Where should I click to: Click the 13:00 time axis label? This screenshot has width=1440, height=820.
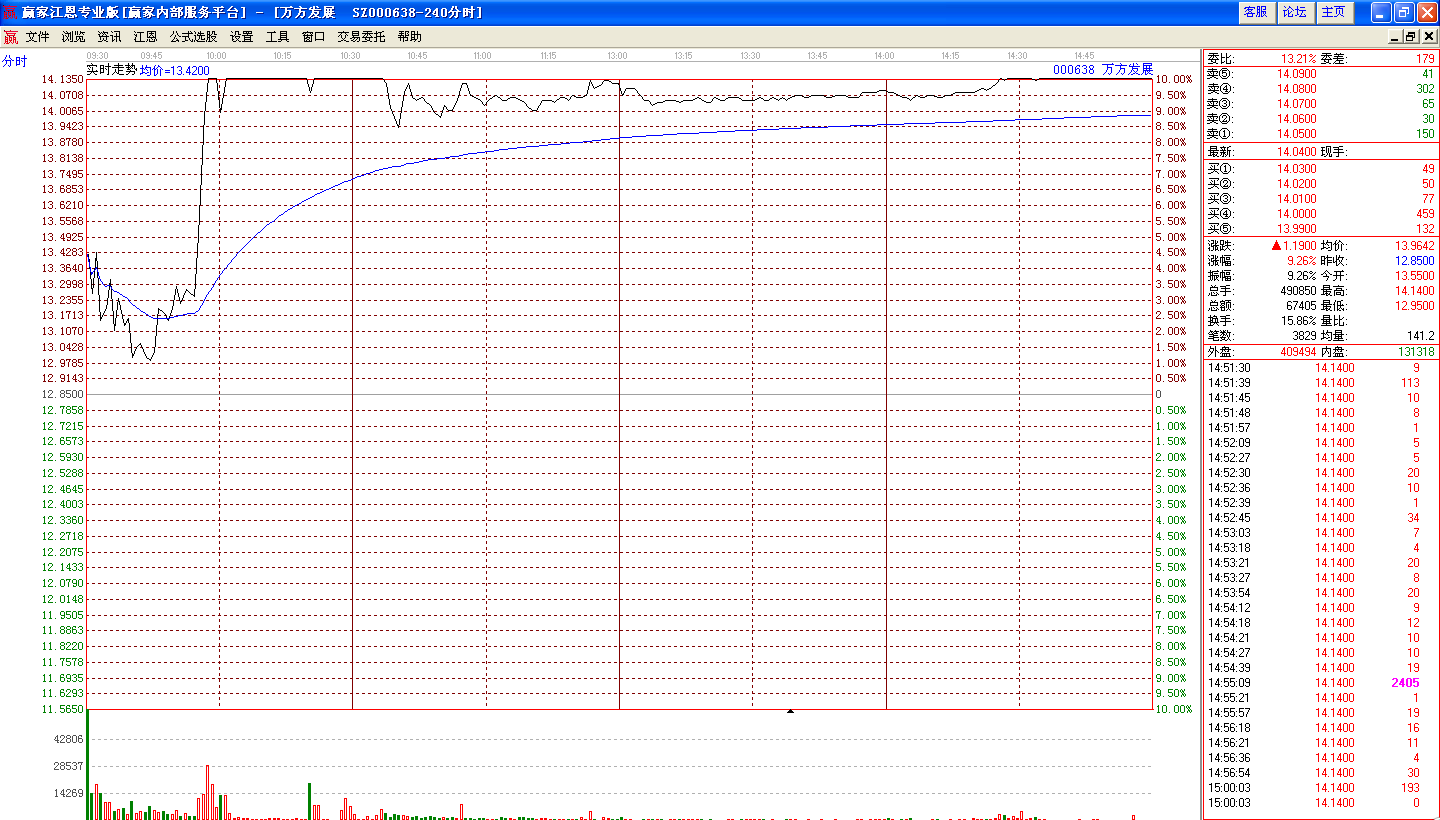(x=618, y=56)
